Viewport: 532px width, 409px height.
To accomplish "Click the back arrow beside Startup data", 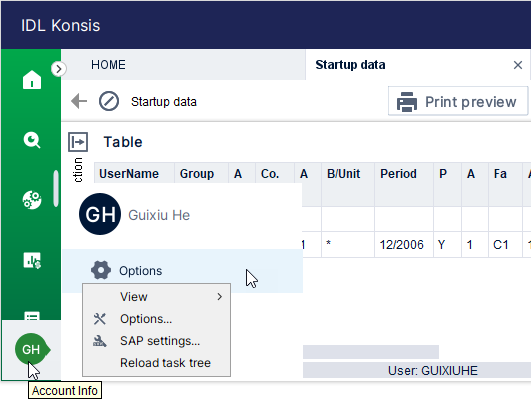I will pyautogui.click(x=79, y=101).
